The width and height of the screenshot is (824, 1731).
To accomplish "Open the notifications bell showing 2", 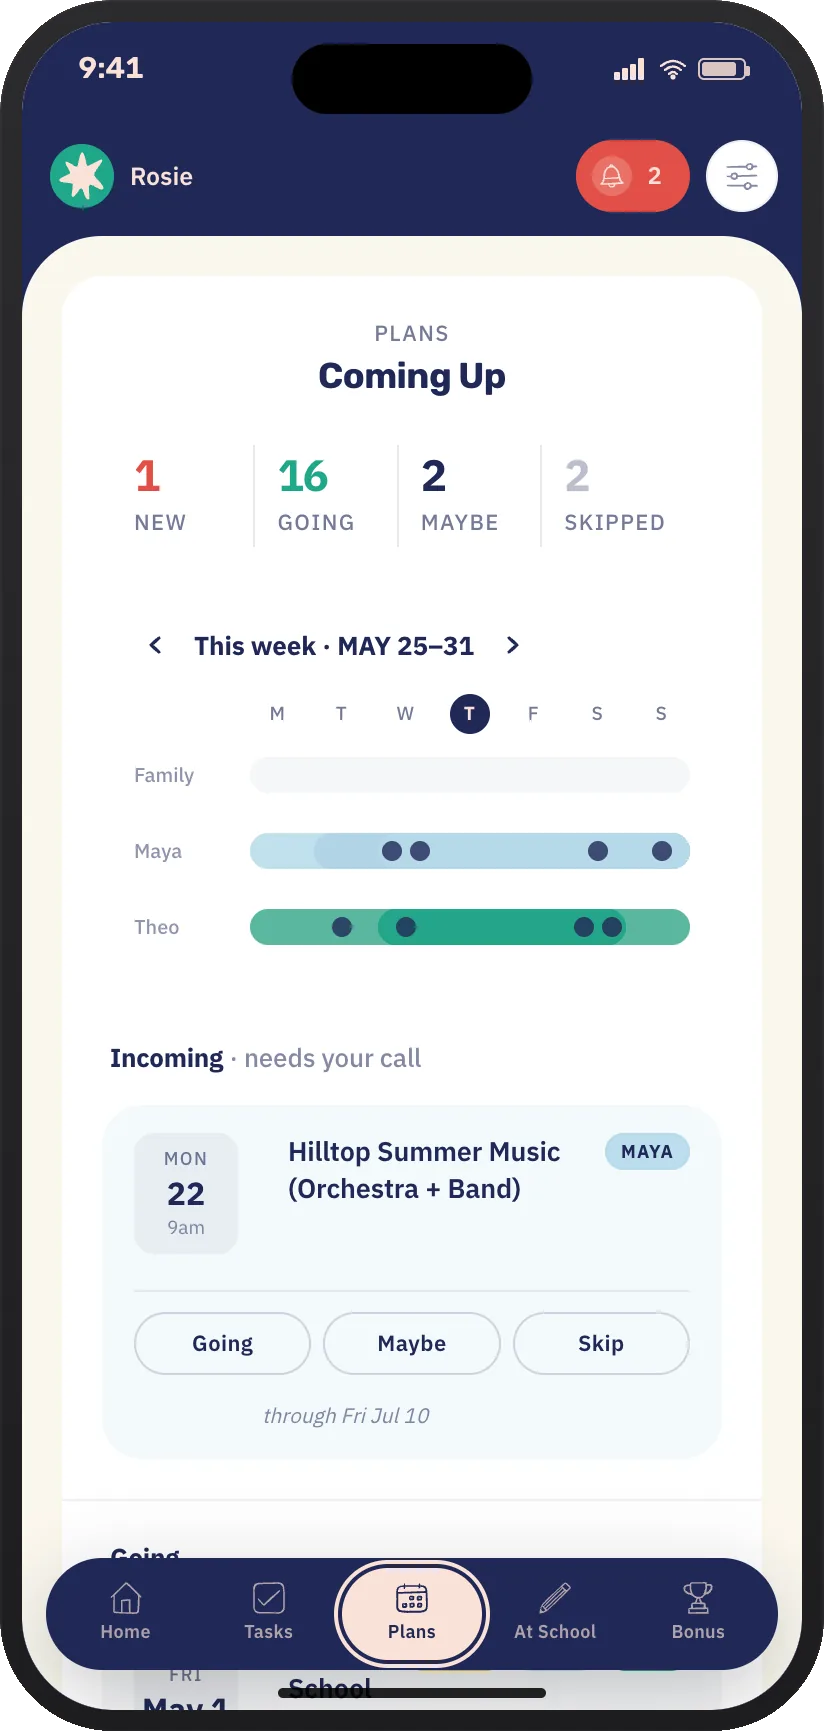I will pos(632,176).
